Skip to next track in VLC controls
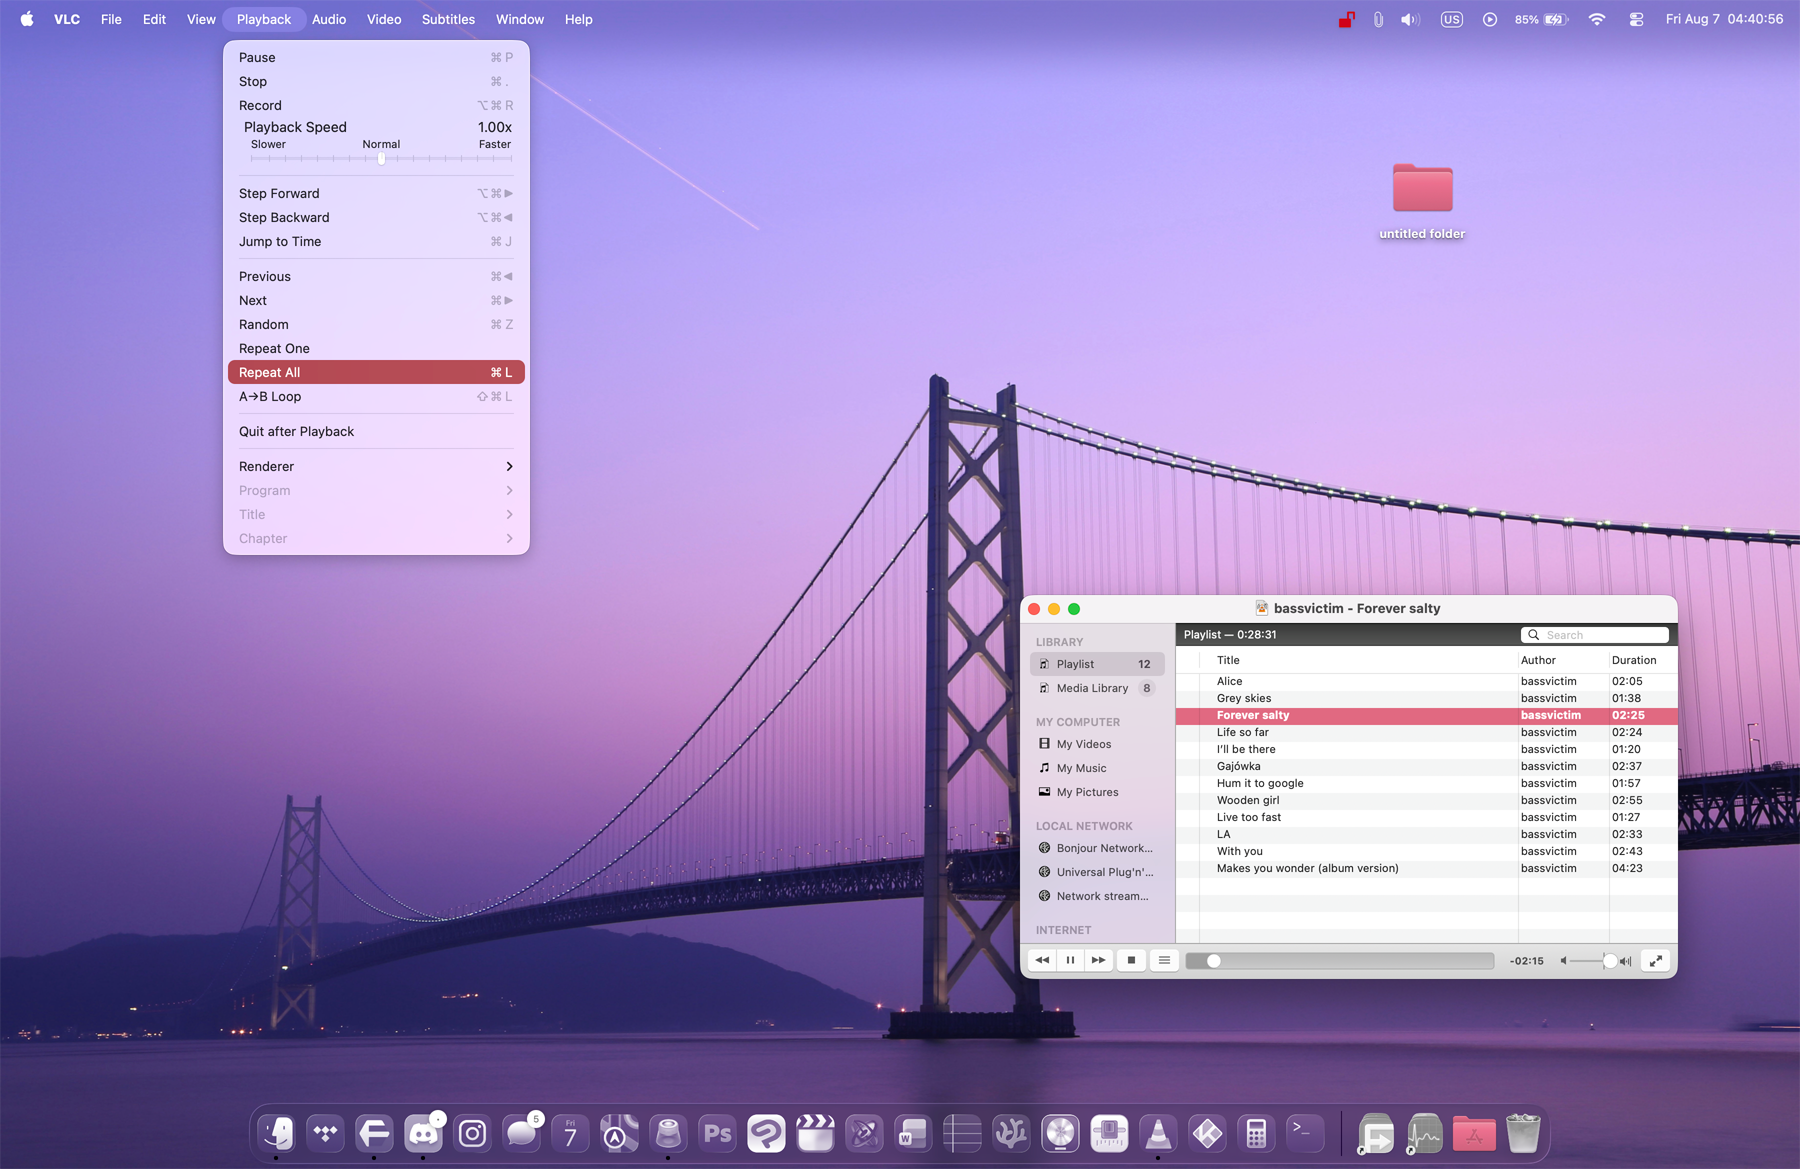The image size is (1800, 1169). tap(1098, 960)
